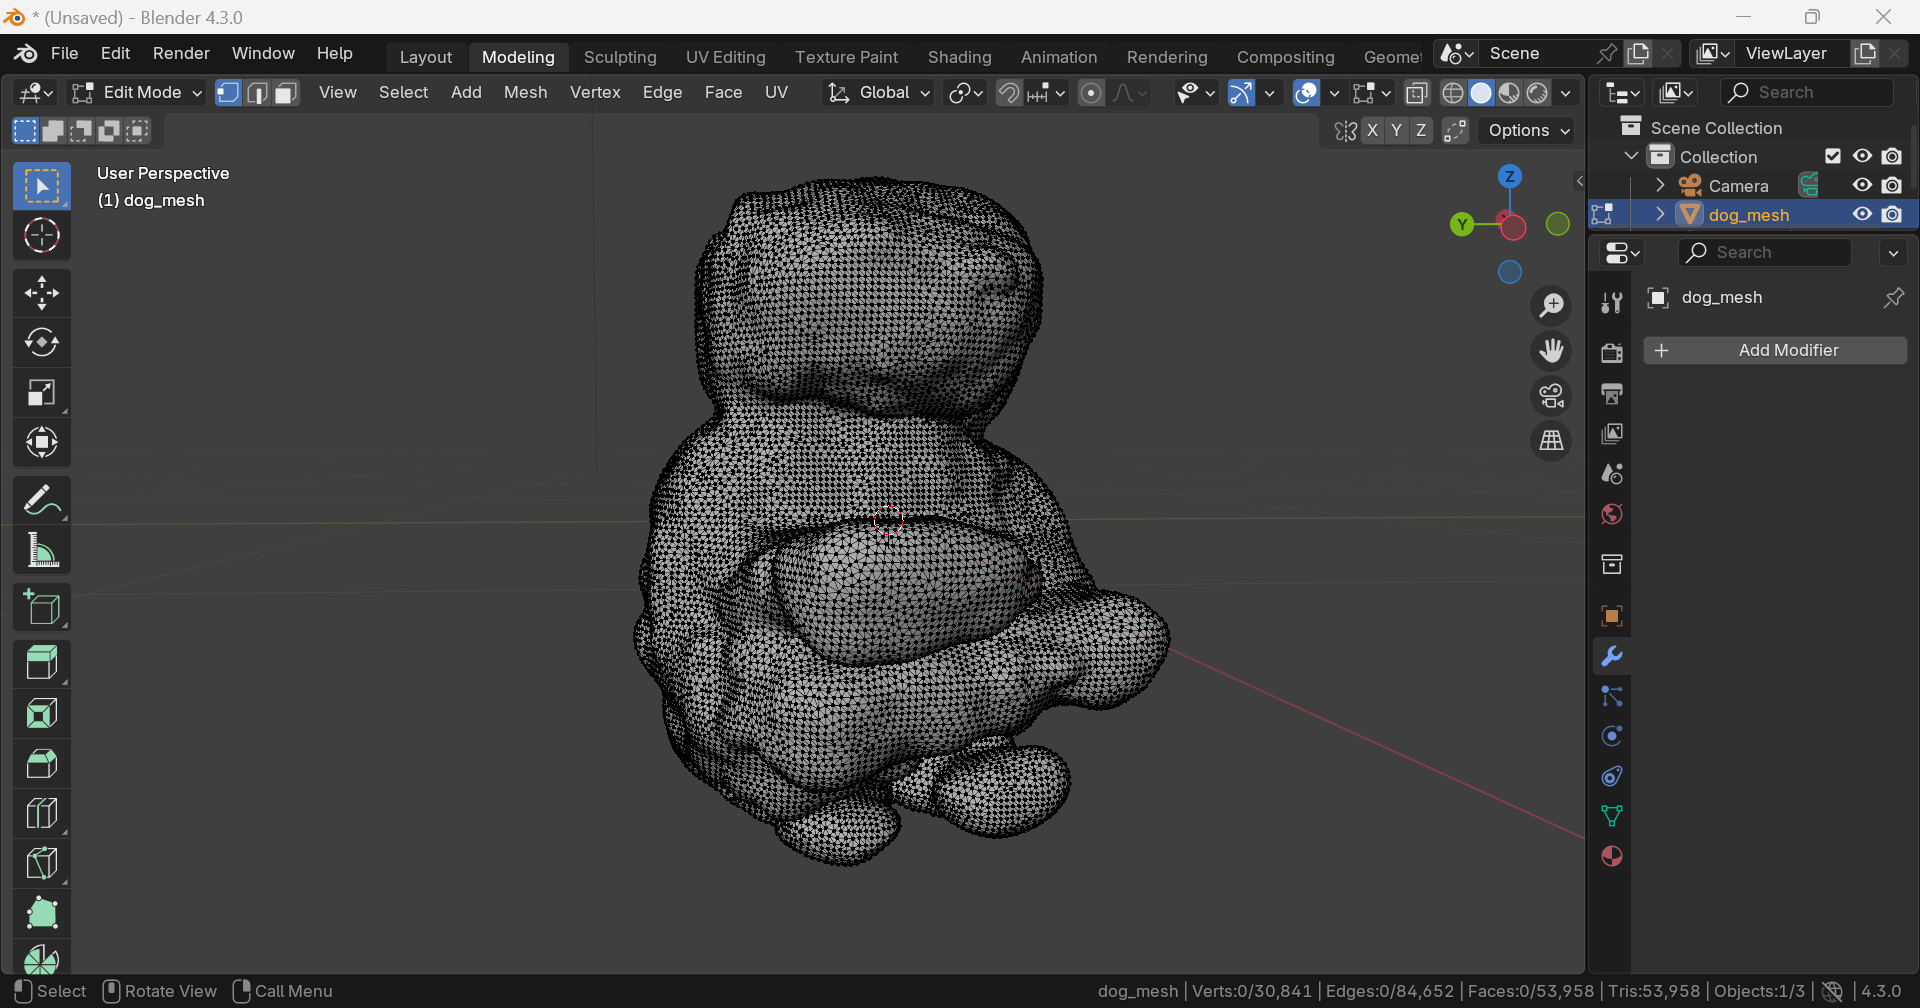Viewport: 1920px width, 1008px height.
Task: Choose the Annotate pencil tool
Action: (41, 500)
